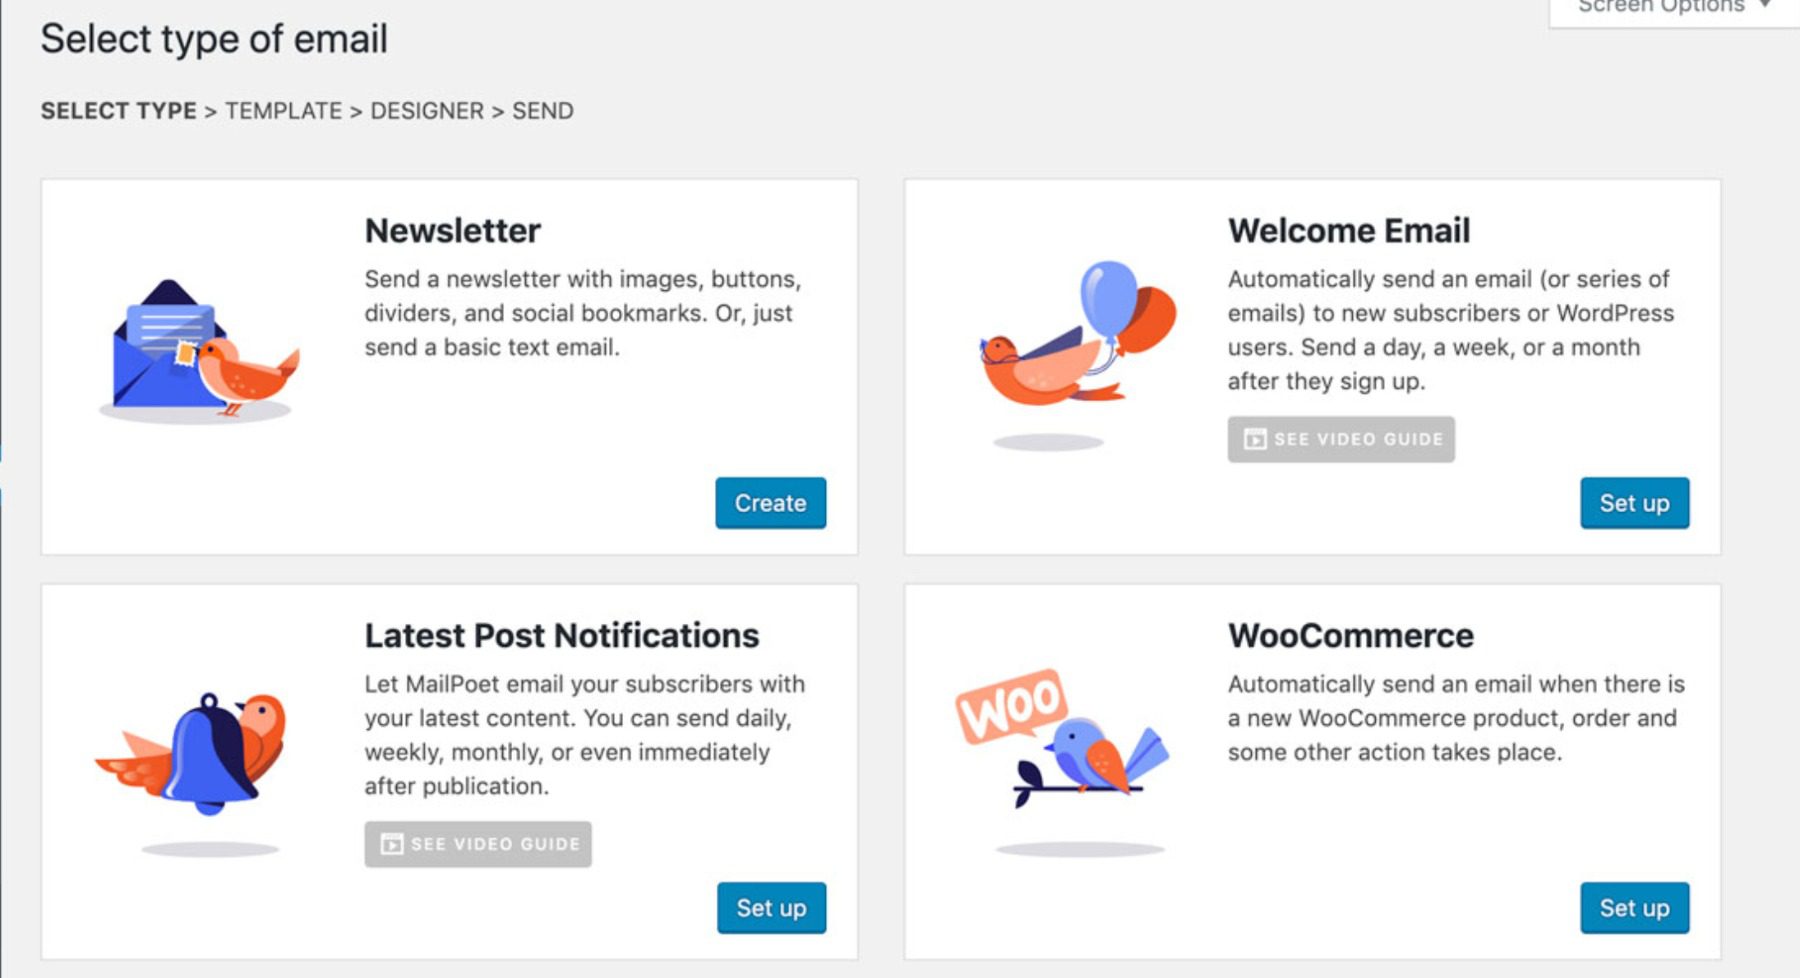Click the Woo speech bubble icon
1800x978 pixels.
pos(1010,700)
